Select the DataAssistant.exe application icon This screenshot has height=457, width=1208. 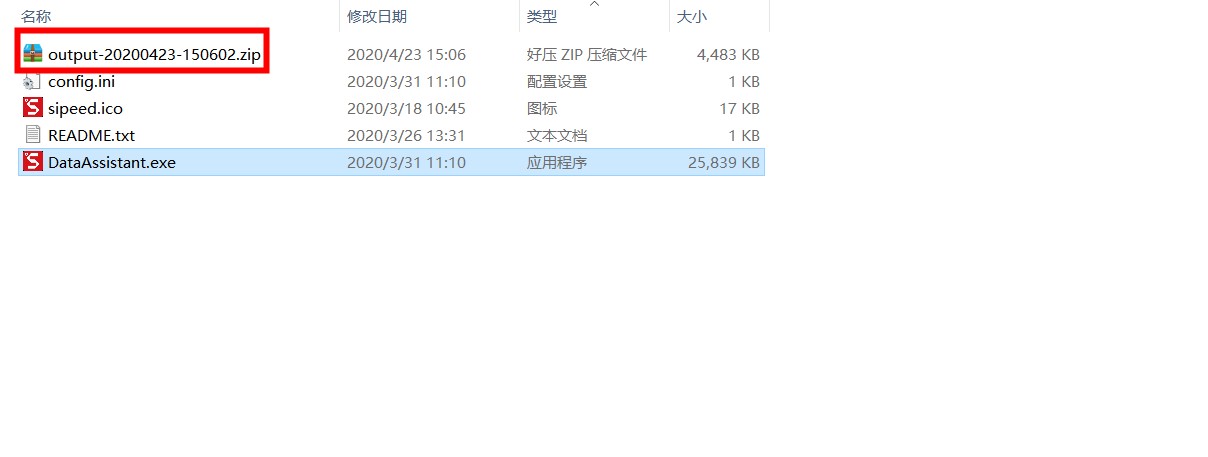[32, 162]
